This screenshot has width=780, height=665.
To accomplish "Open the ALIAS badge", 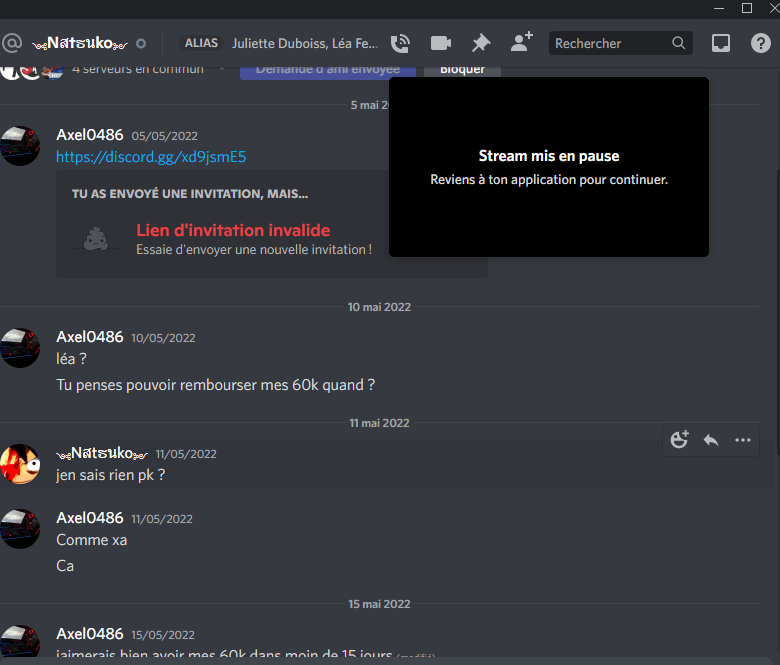I will pyautogui.click(x=201, y=43).
